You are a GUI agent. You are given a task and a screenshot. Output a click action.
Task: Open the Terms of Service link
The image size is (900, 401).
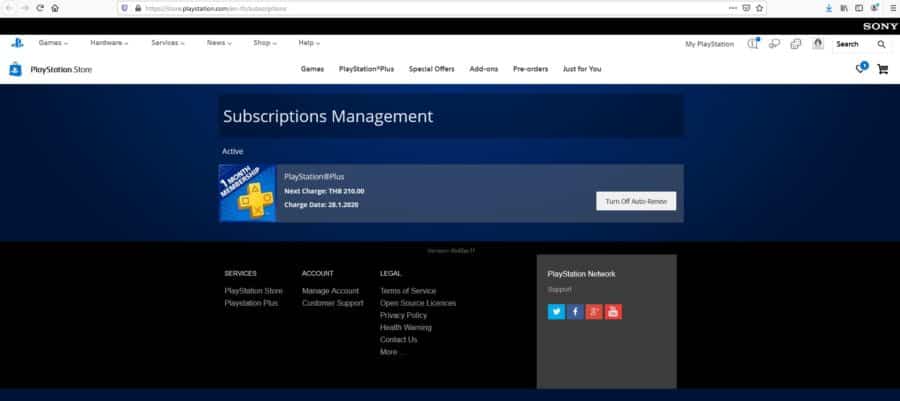[x=407, y=291]
